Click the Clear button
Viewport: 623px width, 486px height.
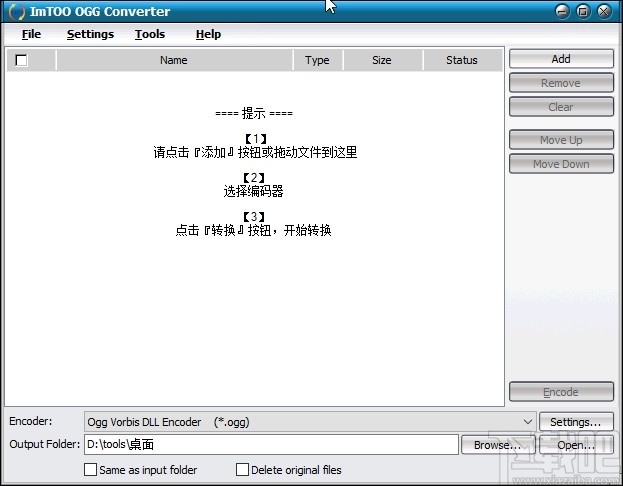point(561,107)
